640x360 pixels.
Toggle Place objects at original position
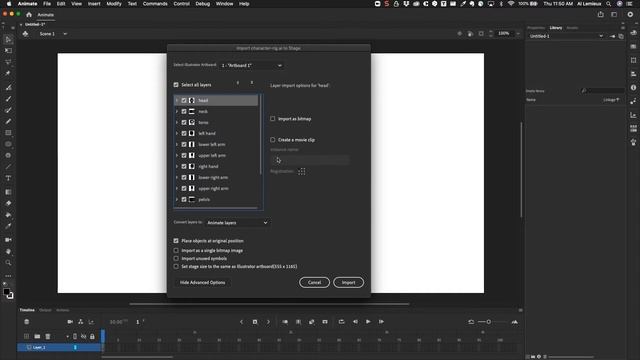pos(176,241)
